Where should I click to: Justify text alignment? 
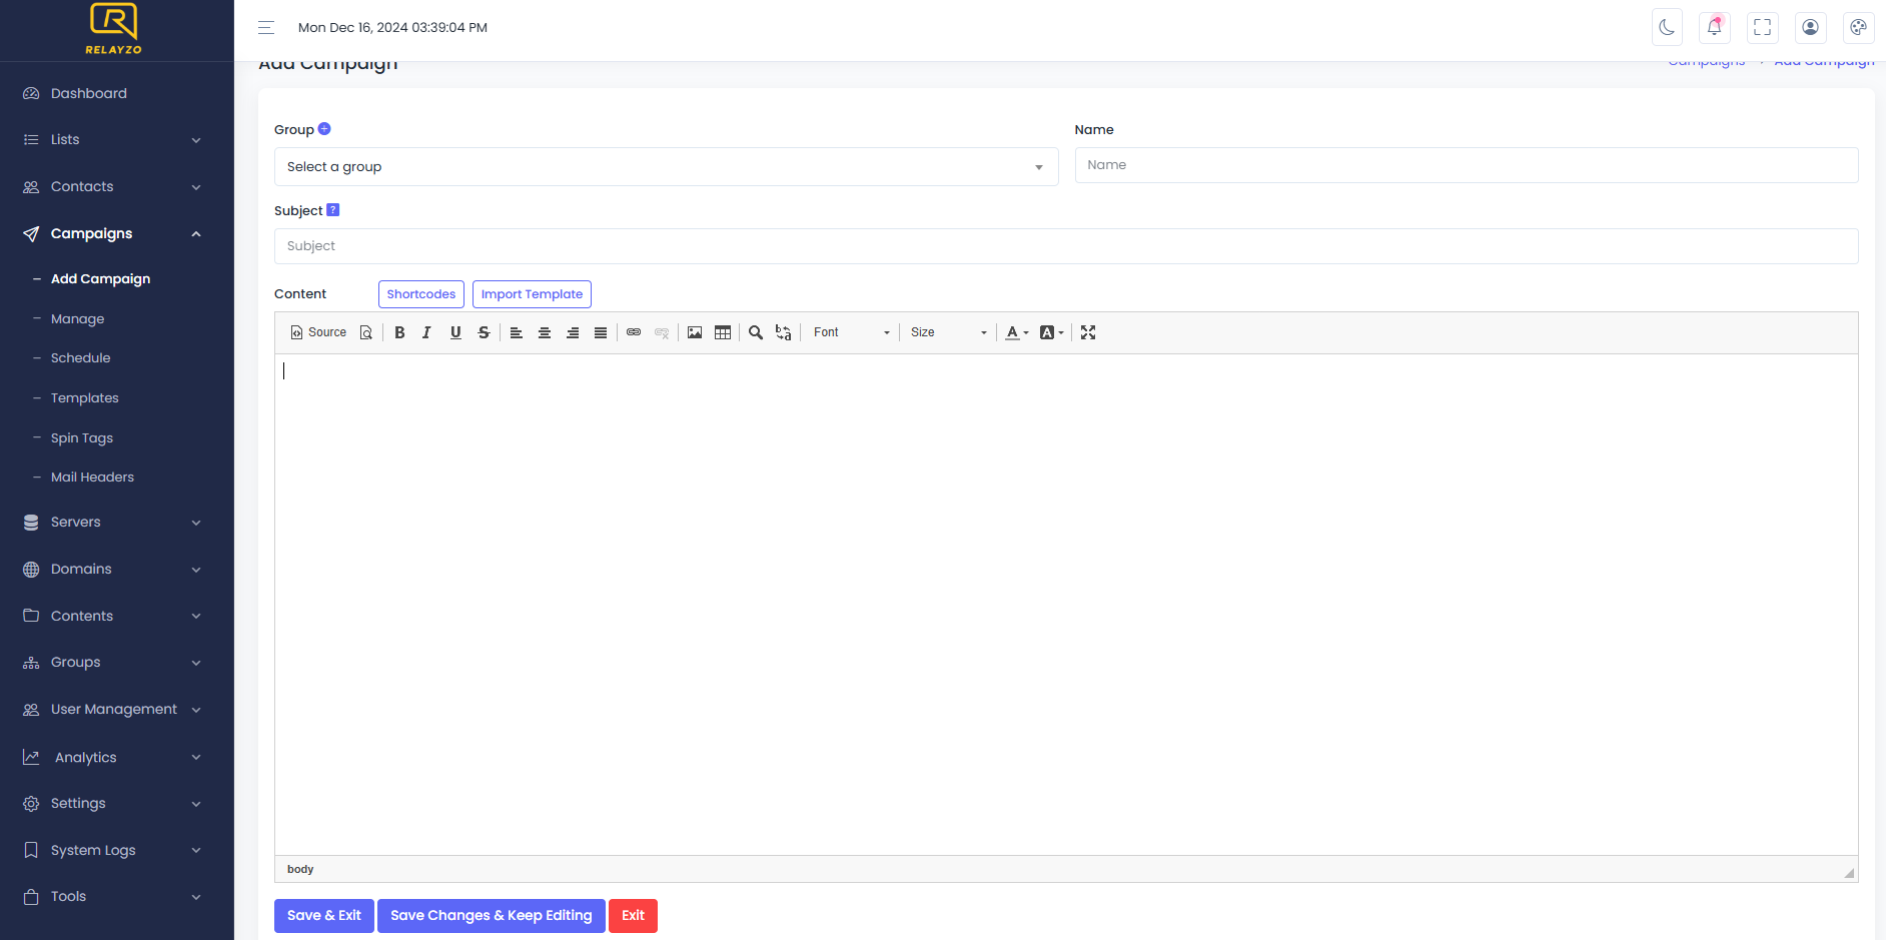click(x=600, y=333)
